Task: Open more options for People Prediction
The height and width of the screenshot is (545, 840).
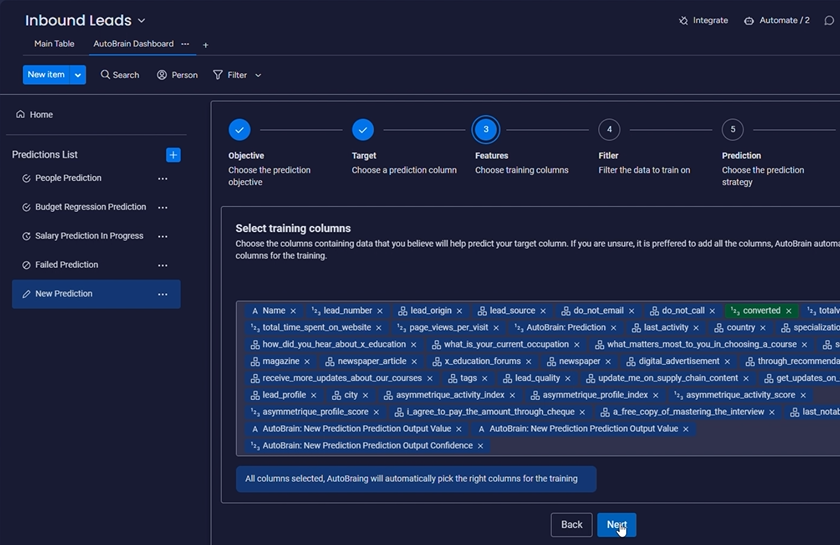Action: [x=162, y=178]
